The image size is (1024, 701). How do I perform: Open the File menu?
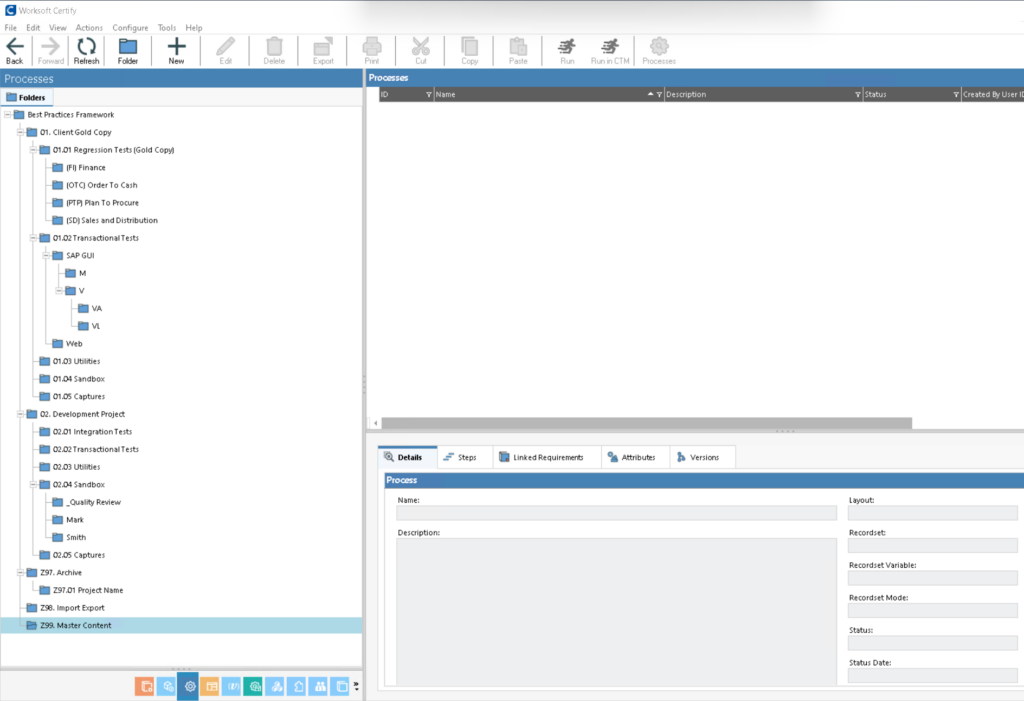click(x=10, y=27)
